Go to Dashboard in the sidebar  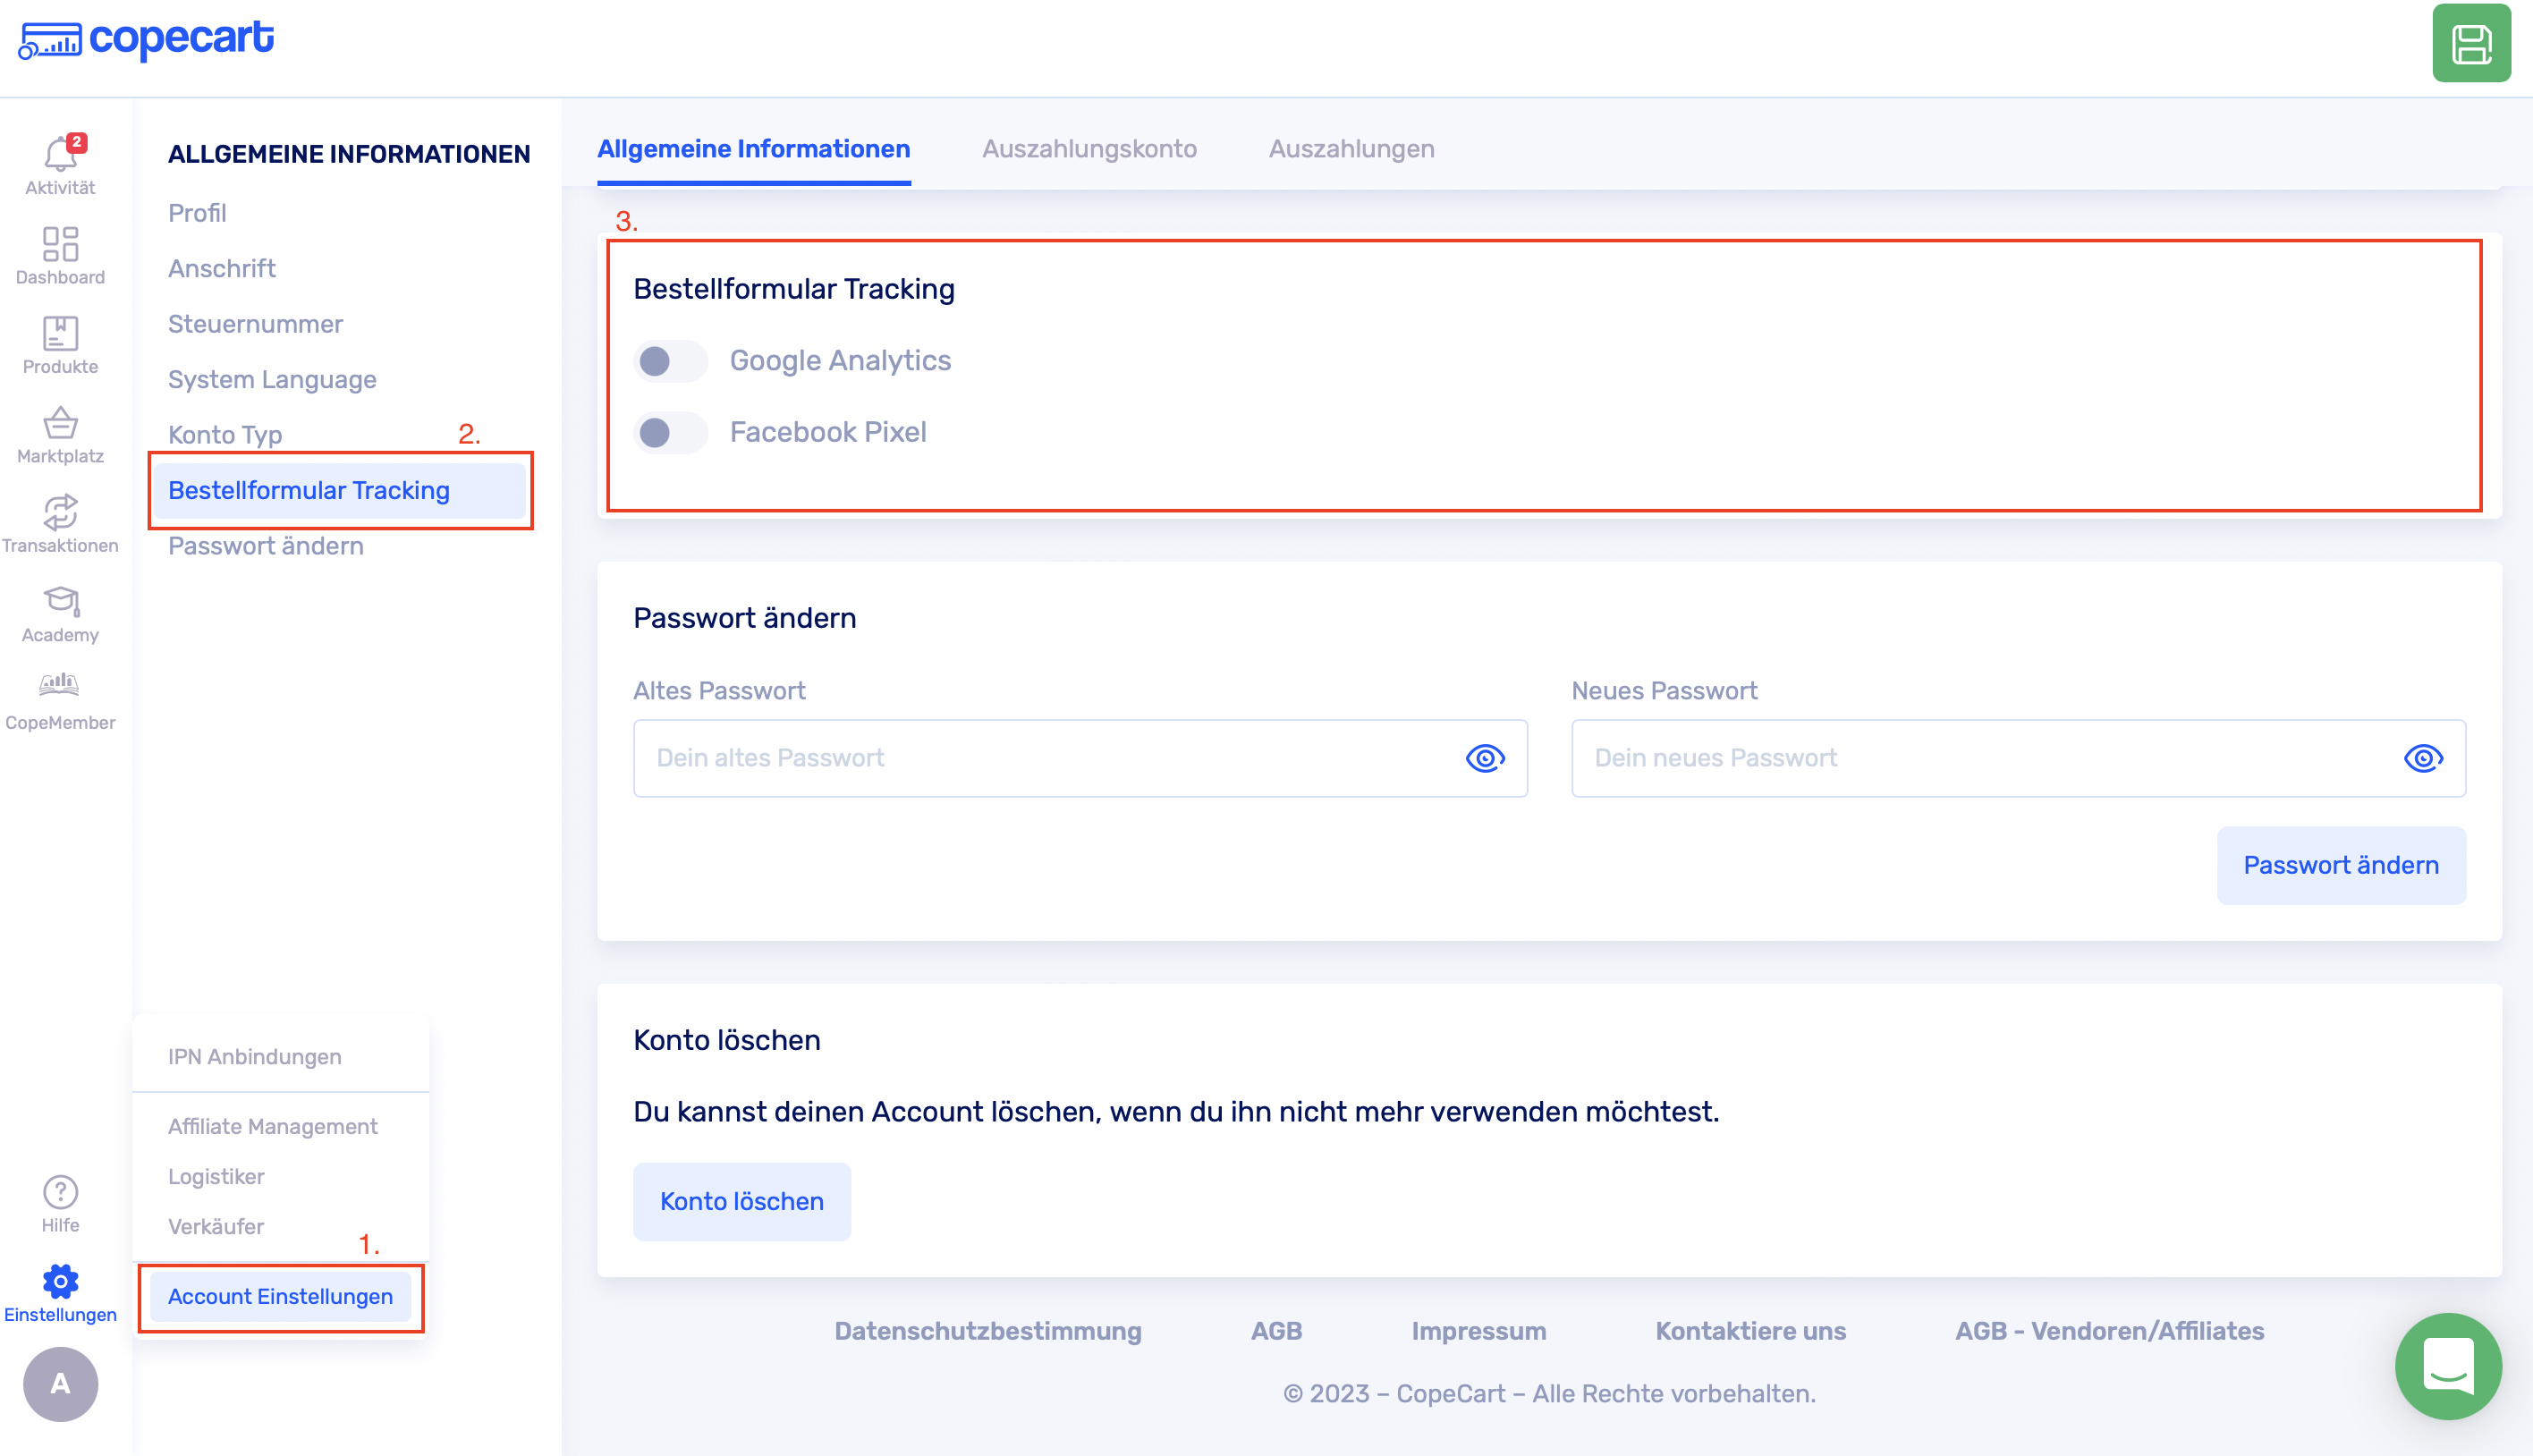click(x=60, y=245)
